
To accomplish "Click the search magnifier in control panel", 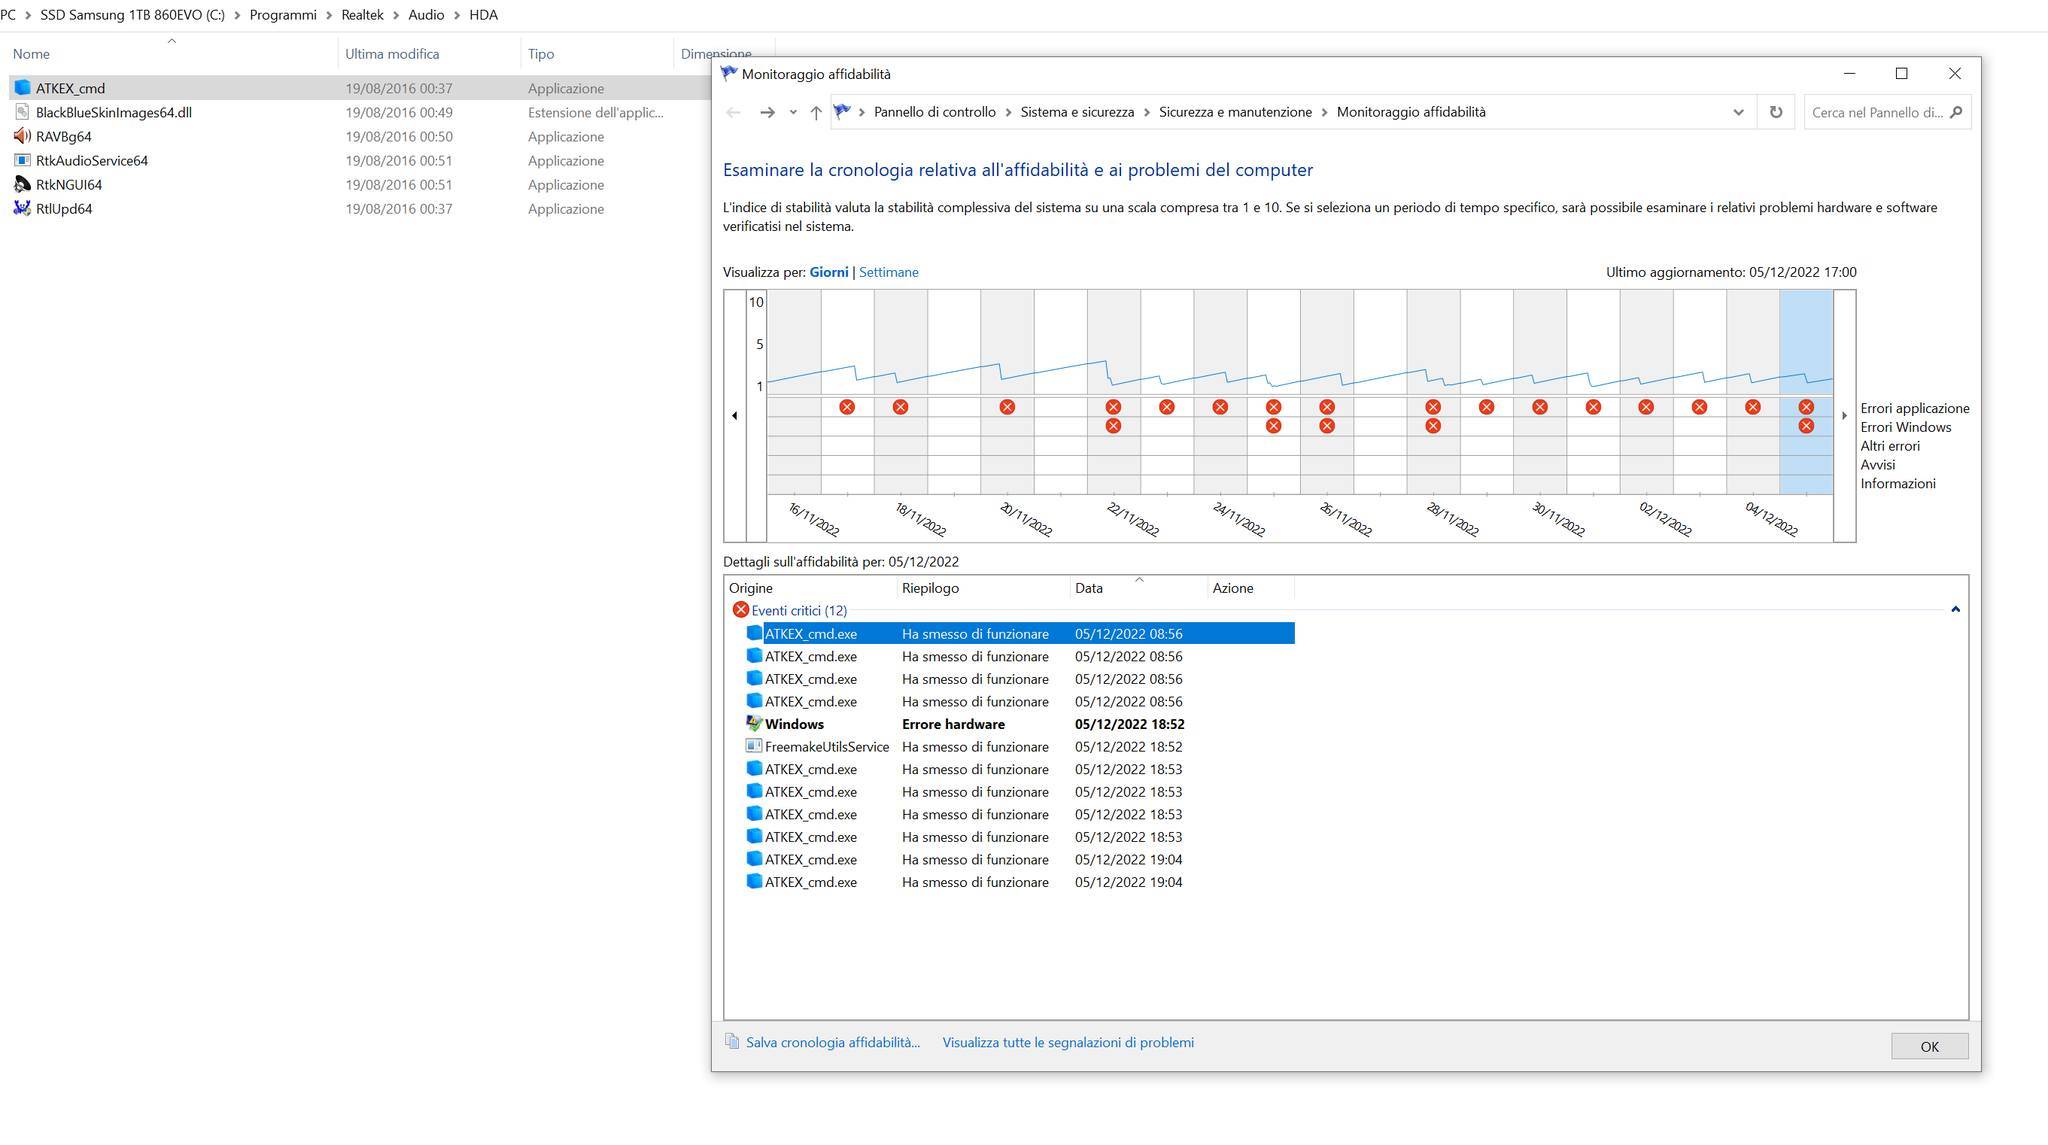I will coord(1956,112).
